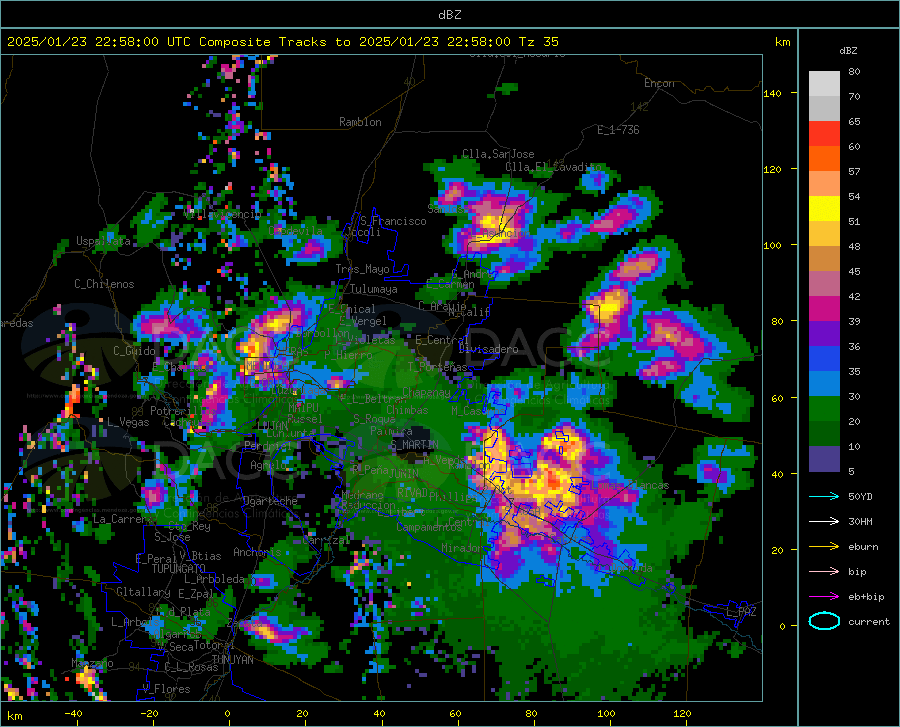Click the magenta eb+bip arrow symbol
This screenshot has width=900, height=727.
[x=824, y=597]
